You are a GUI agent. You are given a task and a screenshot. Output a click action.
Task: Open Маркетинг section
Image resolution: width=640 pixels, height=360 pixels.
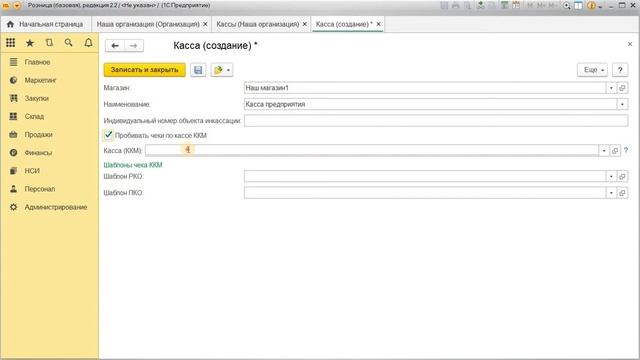coord(49,80)
